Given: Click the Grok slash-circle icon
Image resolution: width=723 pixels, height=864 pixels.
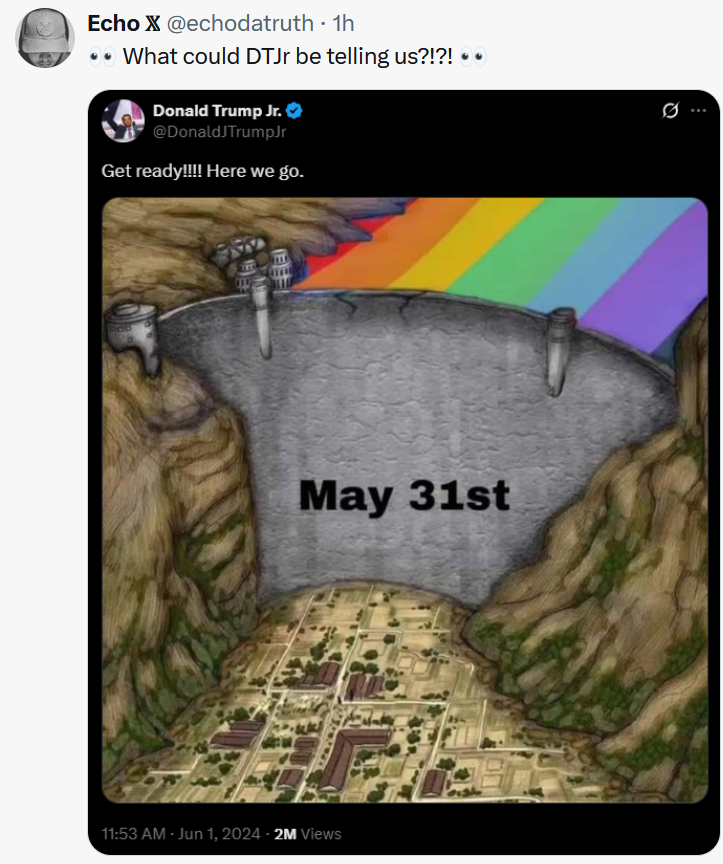Looking at the screenshot, I should pos(670,111).
